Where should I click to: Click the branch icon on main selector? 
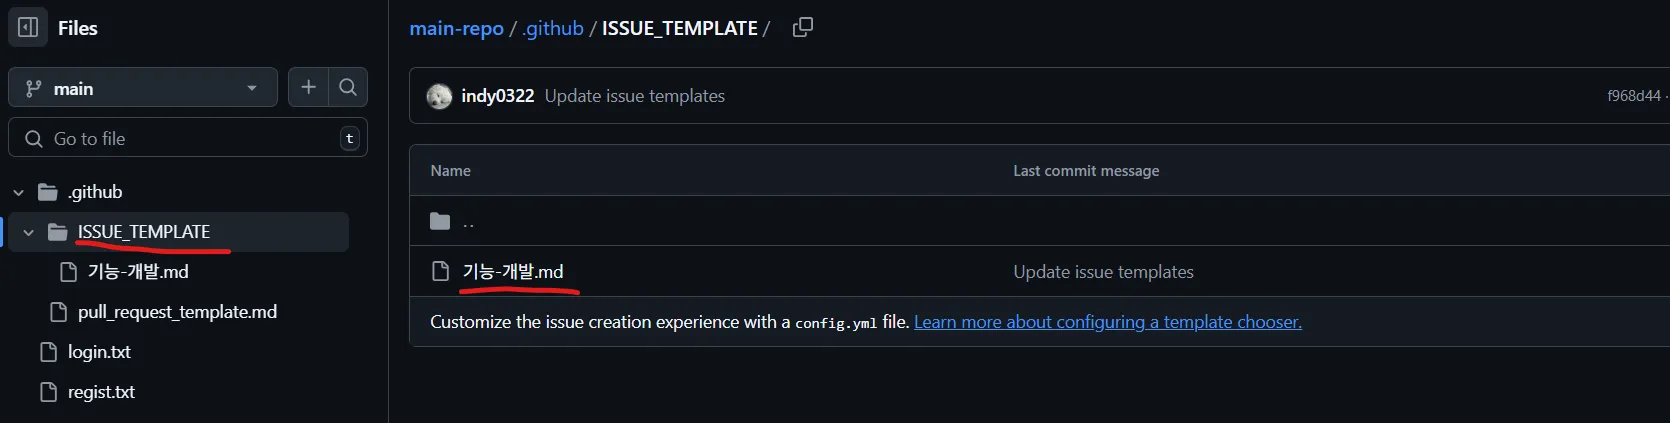point(34,88)
